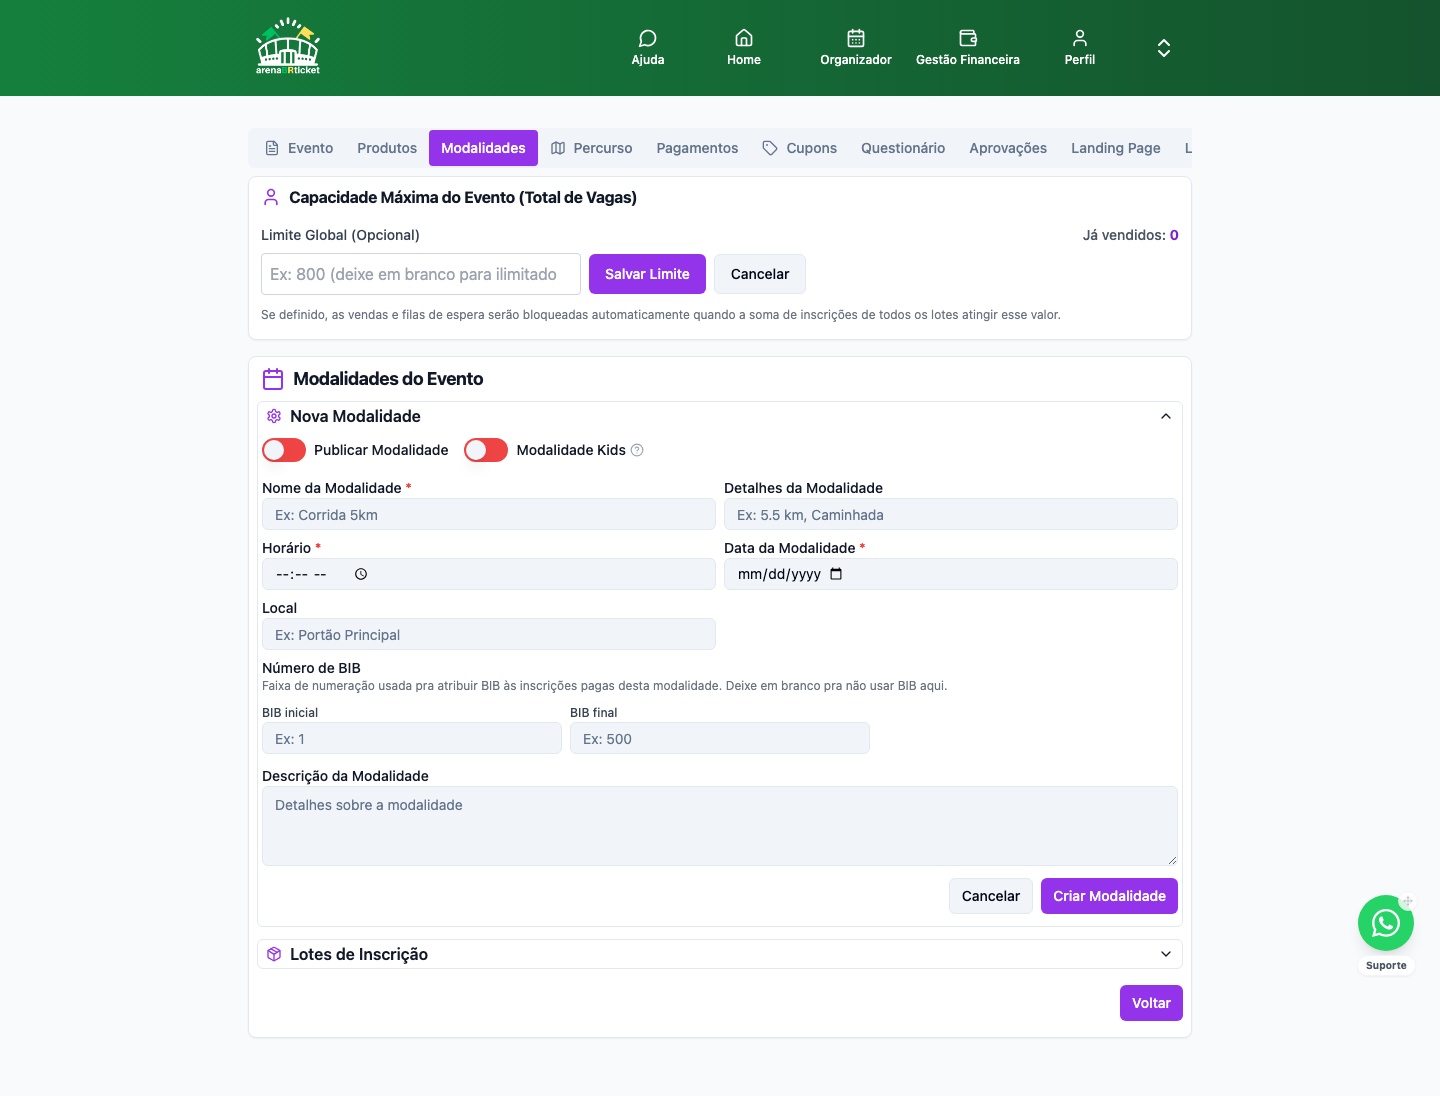This screenshot has height=1096, width=1440.
Task: Click the move handle on Suporte widget
Action: (x=1407, y=902)
